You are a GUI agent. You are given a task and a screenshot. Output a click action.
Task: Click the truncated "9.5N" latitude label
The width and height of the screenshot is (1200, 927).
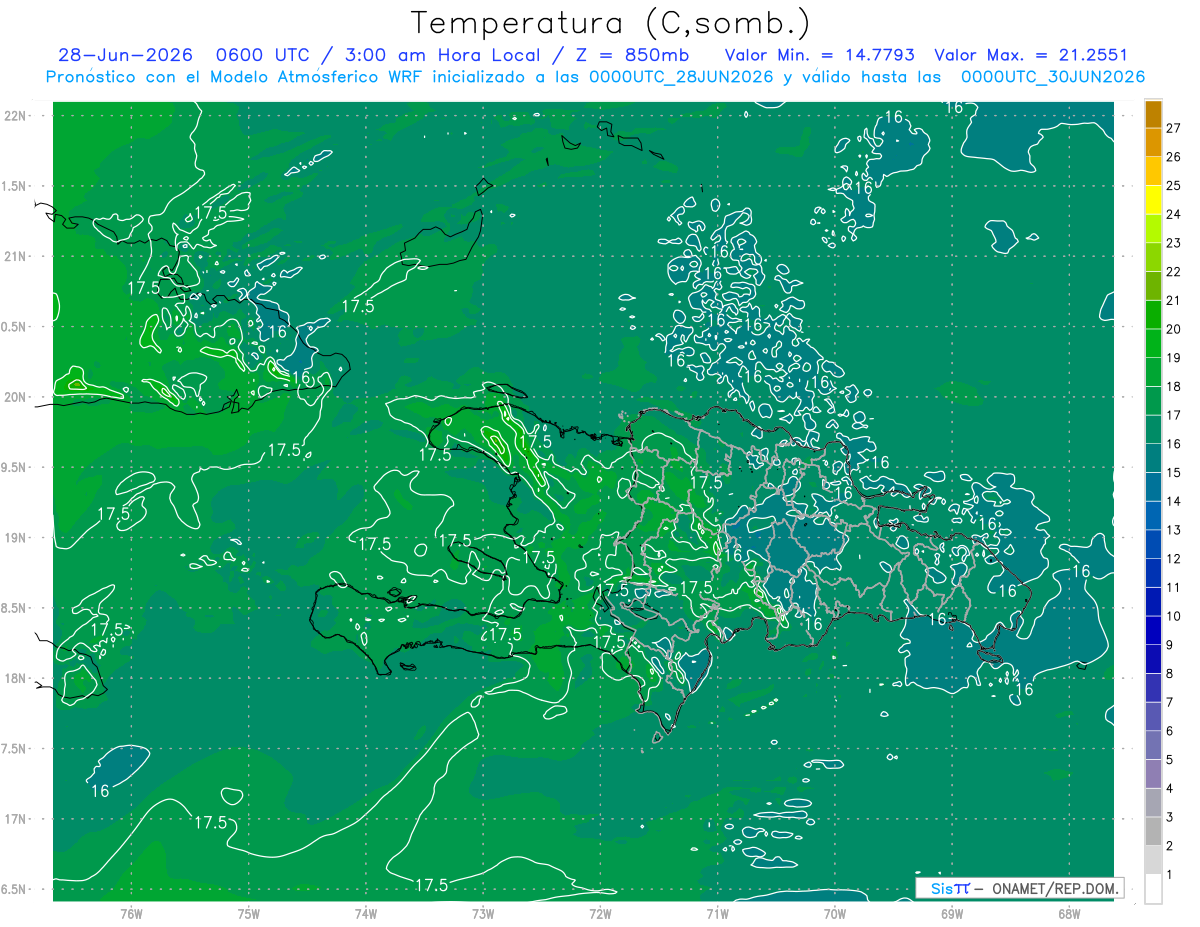tap(15, 467)
